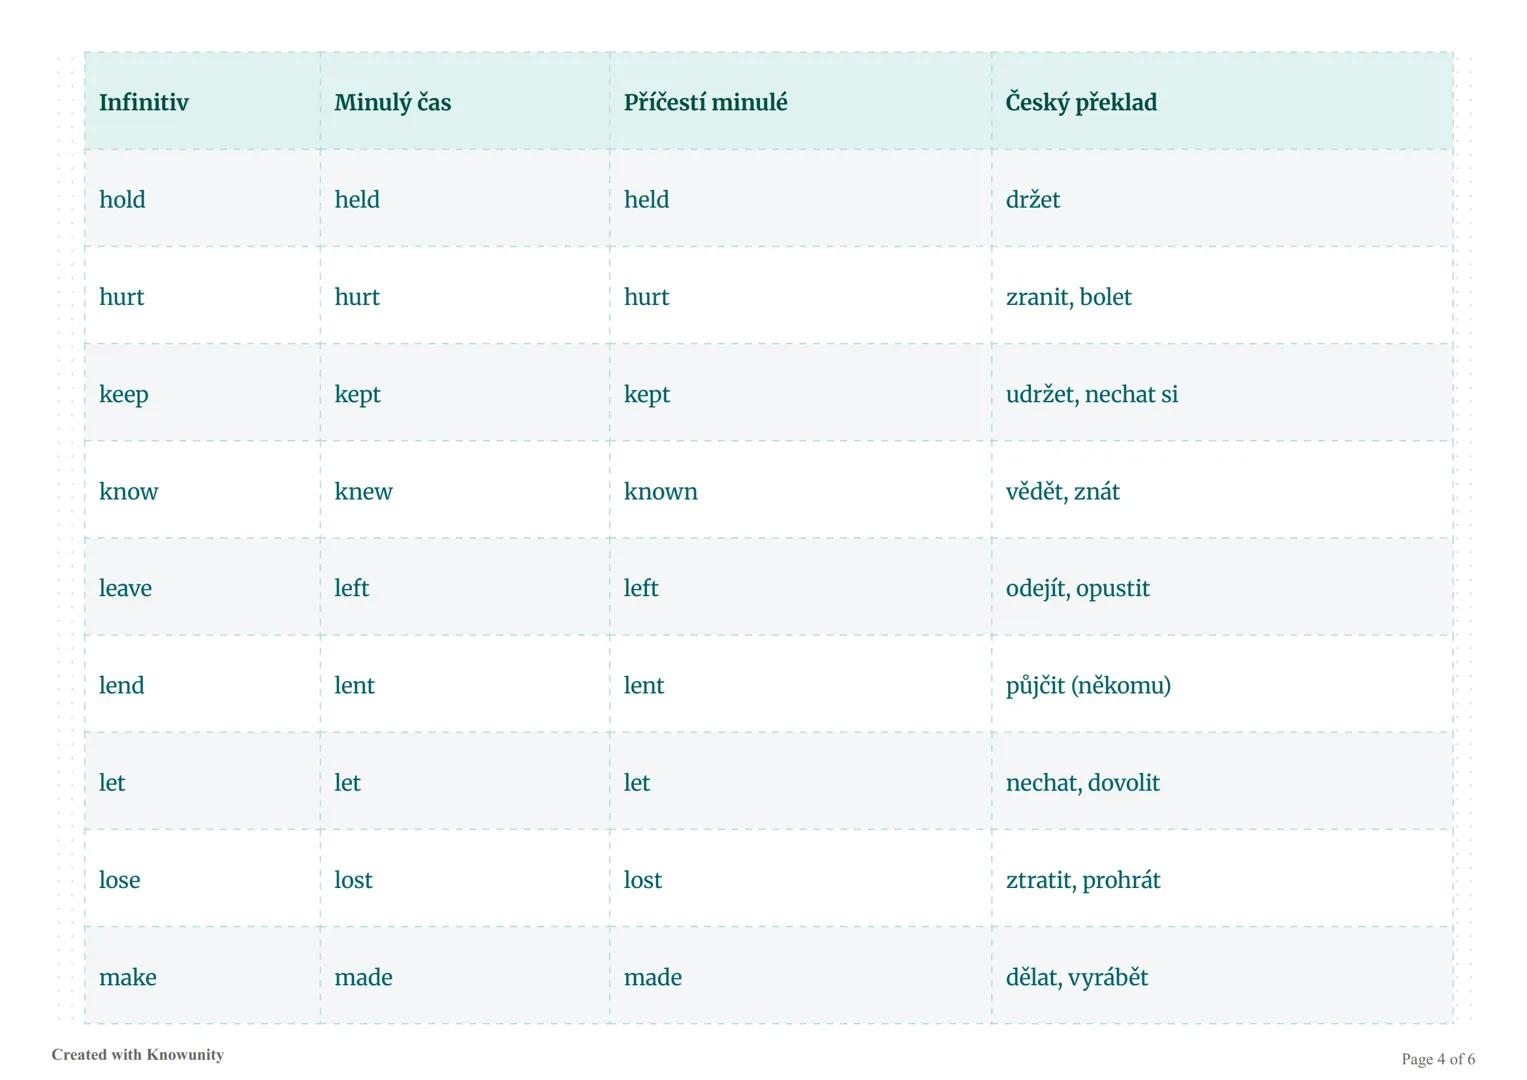The height and width of the screenshot is (1080, 1527).
Task: Click the "Příčestí minulé" column header
Action: click(705, 102)
